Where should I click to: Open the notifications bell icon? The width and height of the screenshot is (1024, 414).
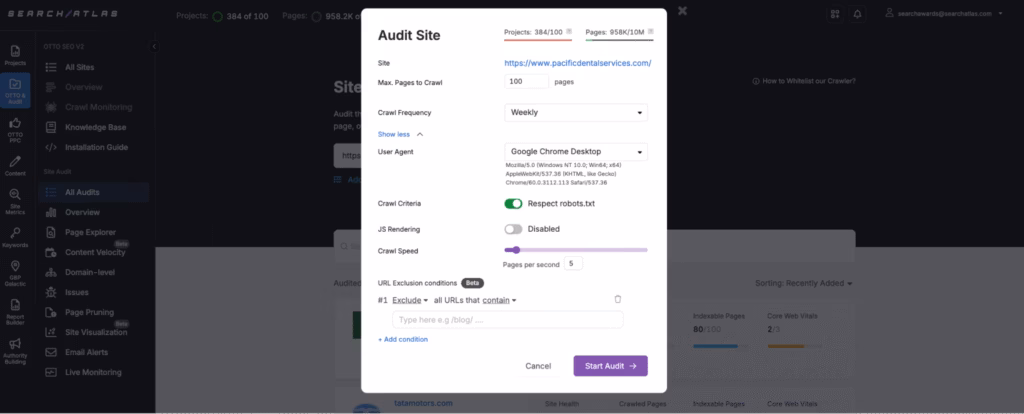coord(857,14)
